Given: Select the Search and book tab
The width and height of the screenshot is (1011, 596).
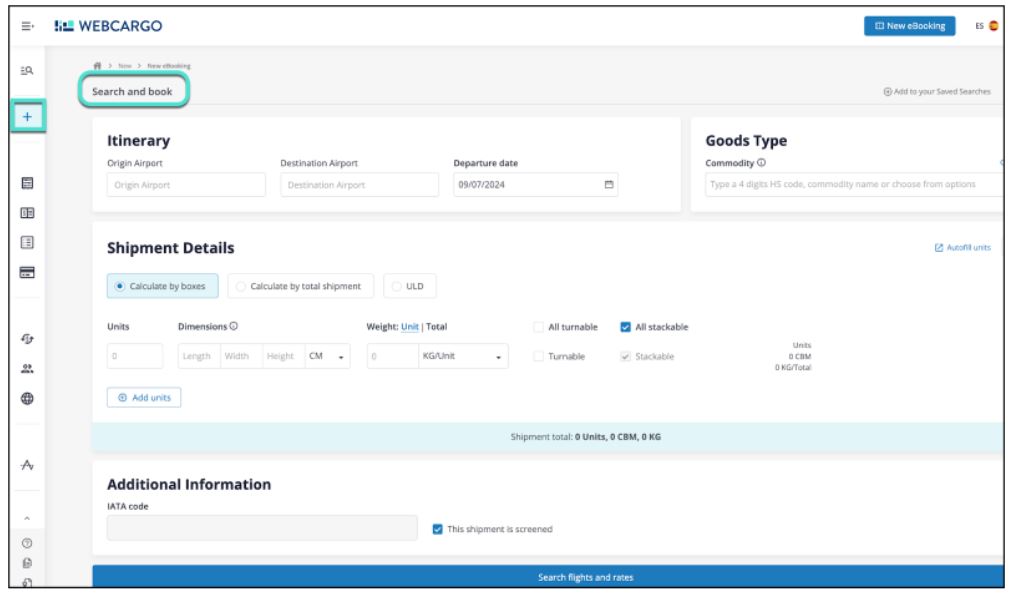Looking at the screenshot, I should (132, 92).
